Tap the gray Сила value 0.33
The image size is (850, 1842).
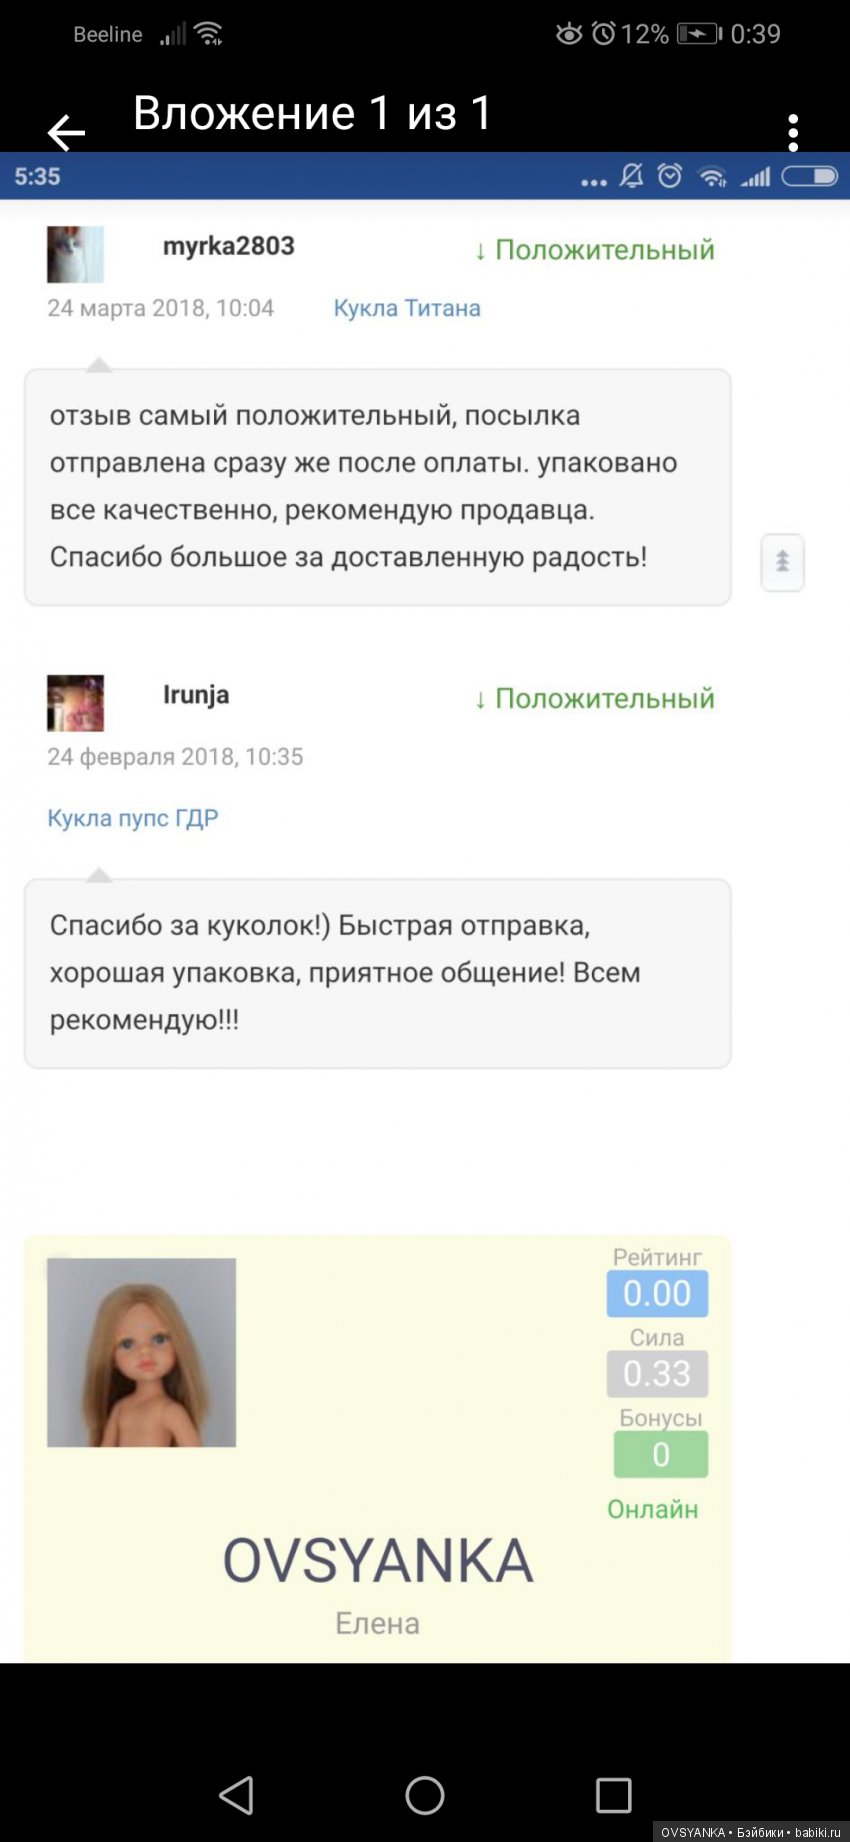(x=657, y=1374)
